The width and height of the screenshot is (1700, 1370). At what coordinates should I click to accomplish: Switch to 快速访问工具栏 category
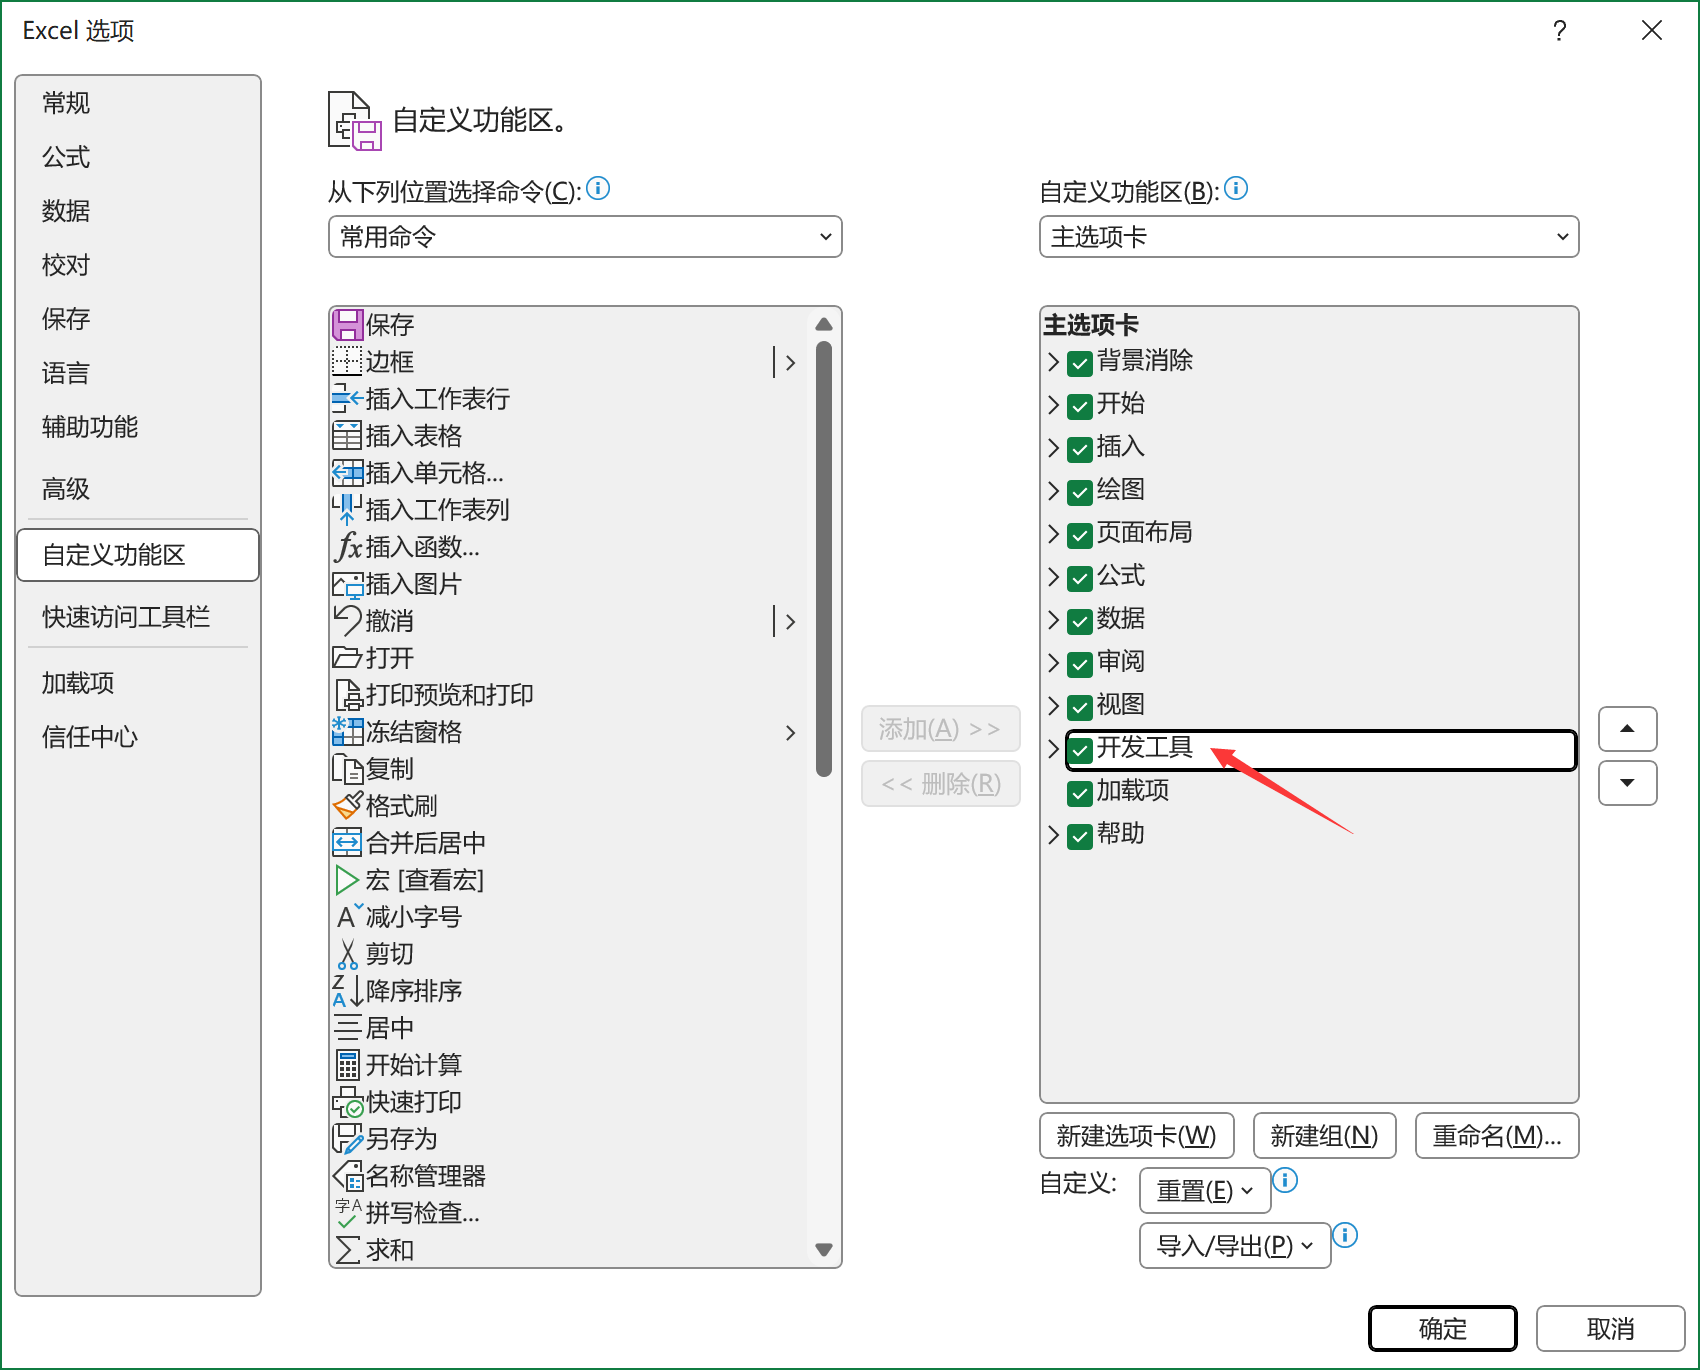pyautogui.click(x=126, y=617)
